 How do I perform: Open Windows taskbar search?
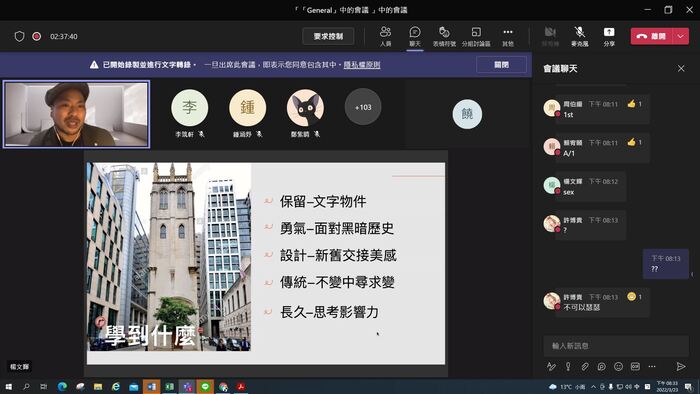coord(26,386)
